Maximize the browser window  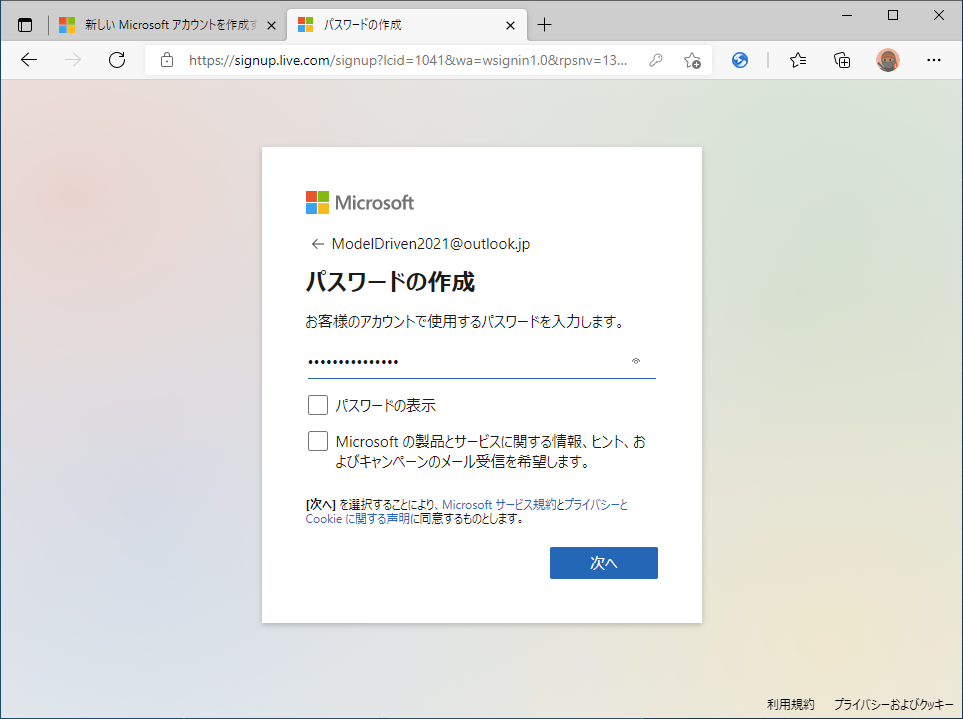point(893,15)
